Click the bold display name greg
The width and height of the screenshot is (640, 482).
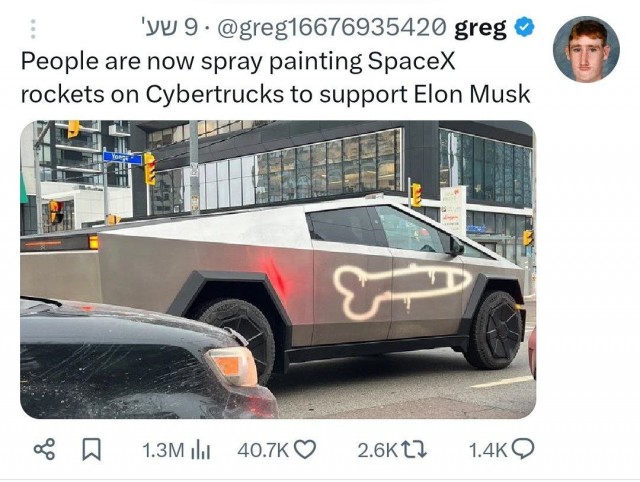[x=480, y=29]
